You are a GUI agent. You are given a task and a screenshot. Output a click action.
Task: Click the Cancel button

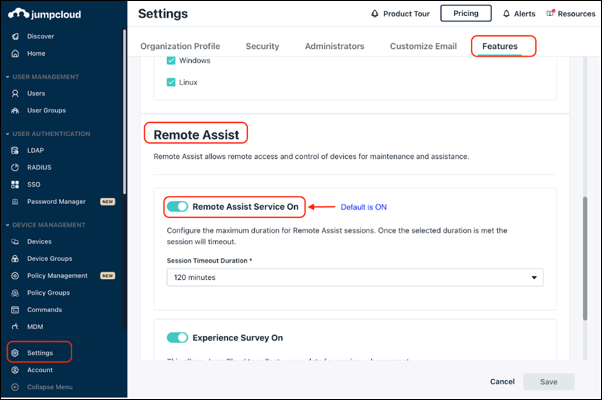pos(502,382)
